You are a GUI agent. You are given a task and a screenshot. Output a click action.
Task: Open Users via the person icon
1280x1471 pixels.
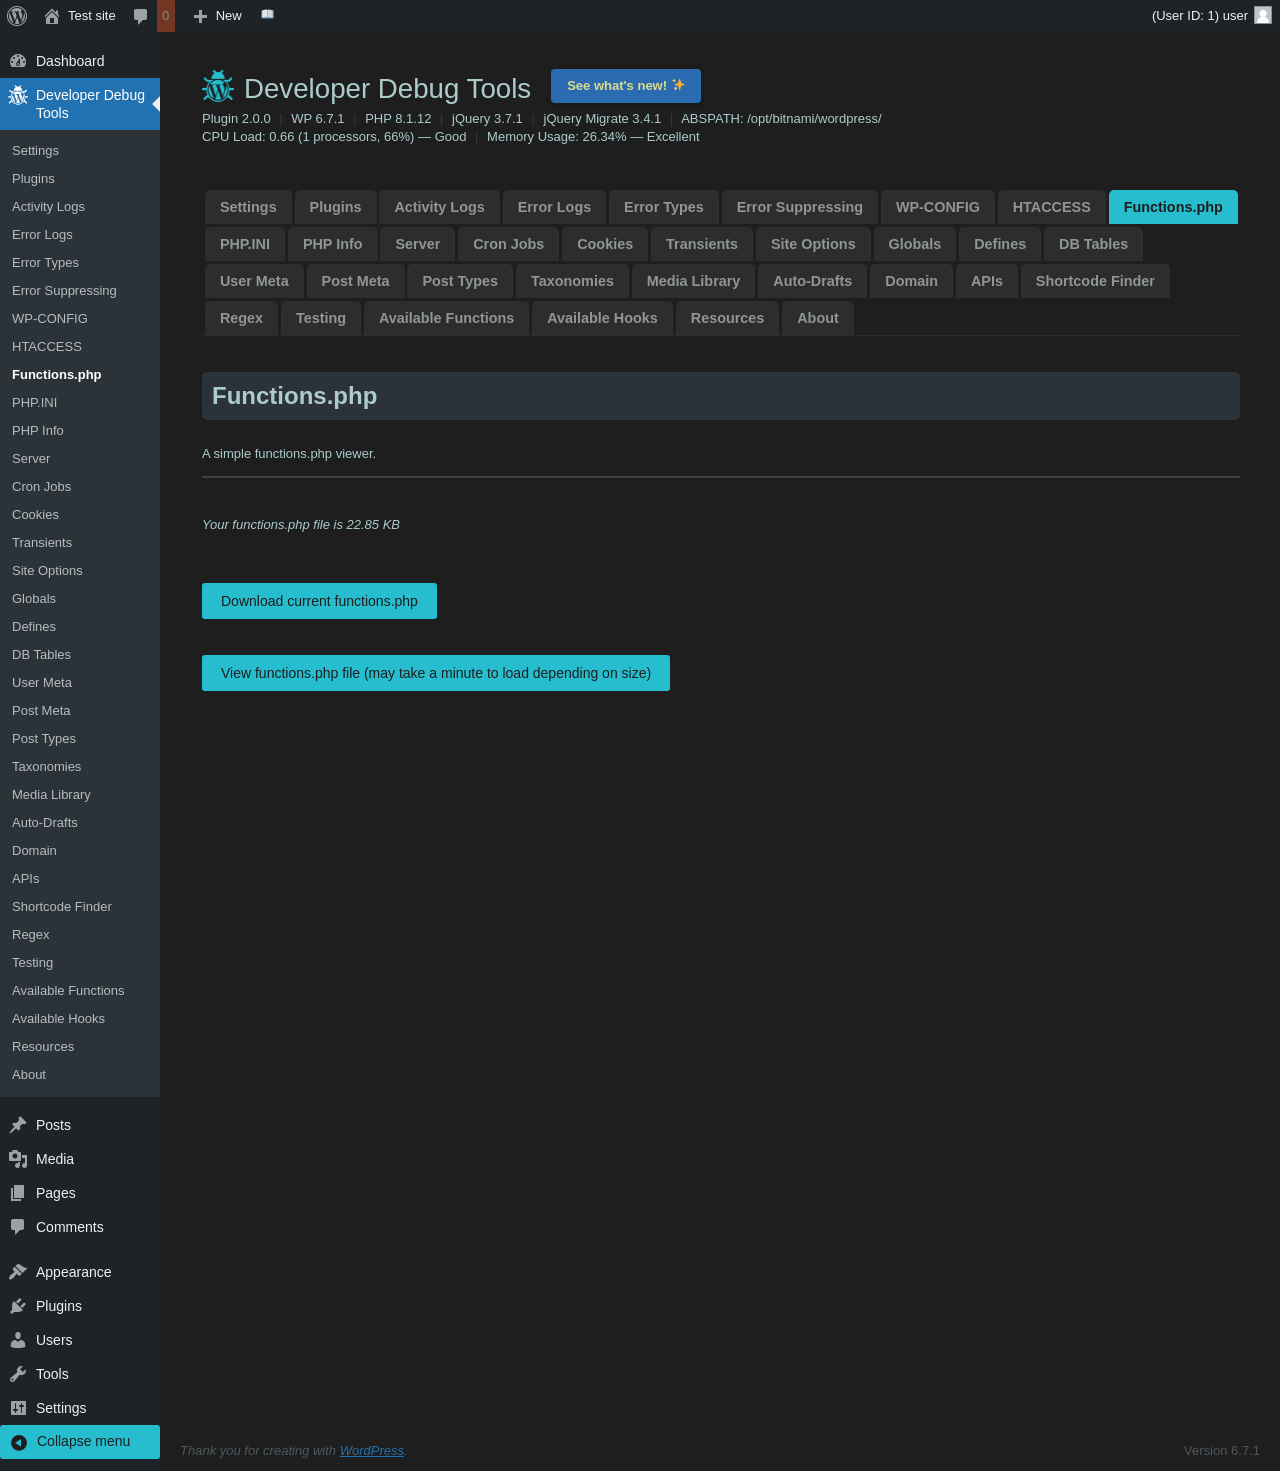pyautogui.click(x=18, y=1340)
